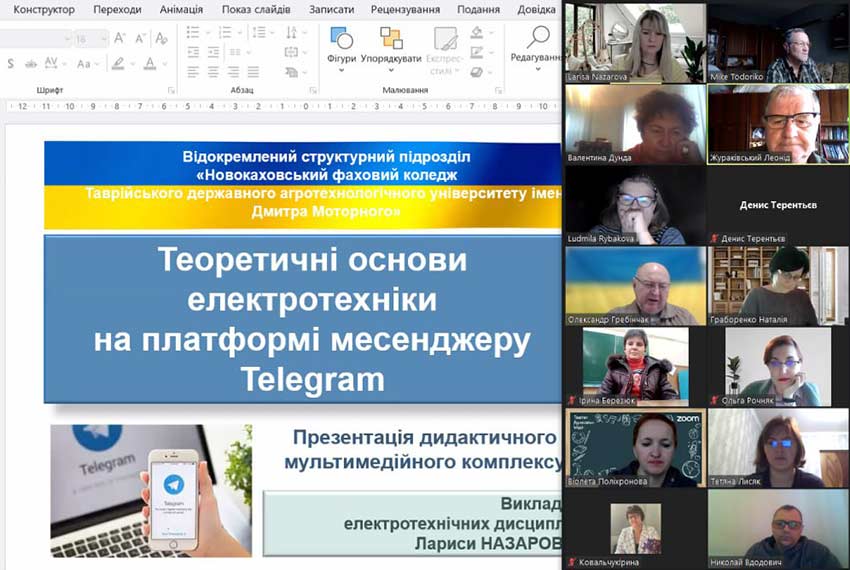Viewport: 850px width, 570px height.
Task: Apply the red font color swatch
Action: 150,63
